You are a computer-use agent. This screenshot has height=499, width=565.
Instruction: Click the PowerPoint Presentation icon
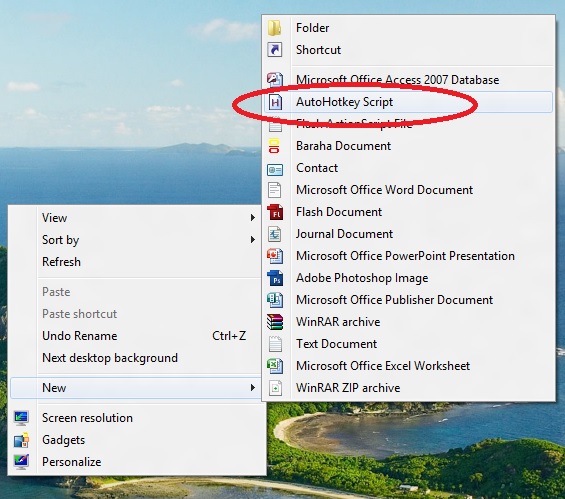[x=275, y=256]
